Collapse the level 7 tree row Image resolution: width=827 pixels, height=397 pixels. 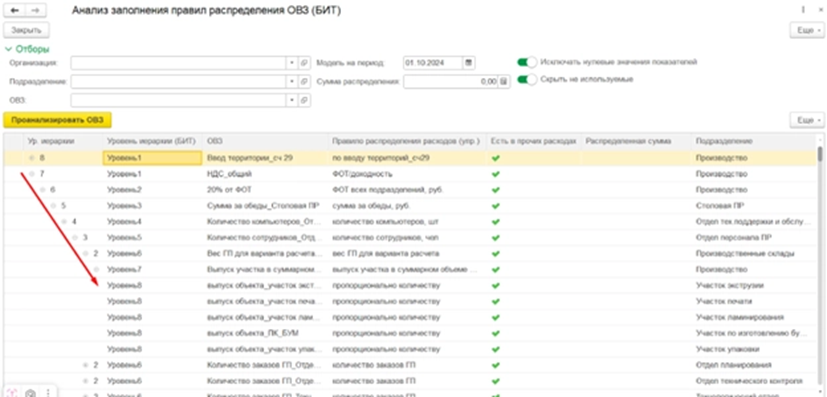point(32,173)
